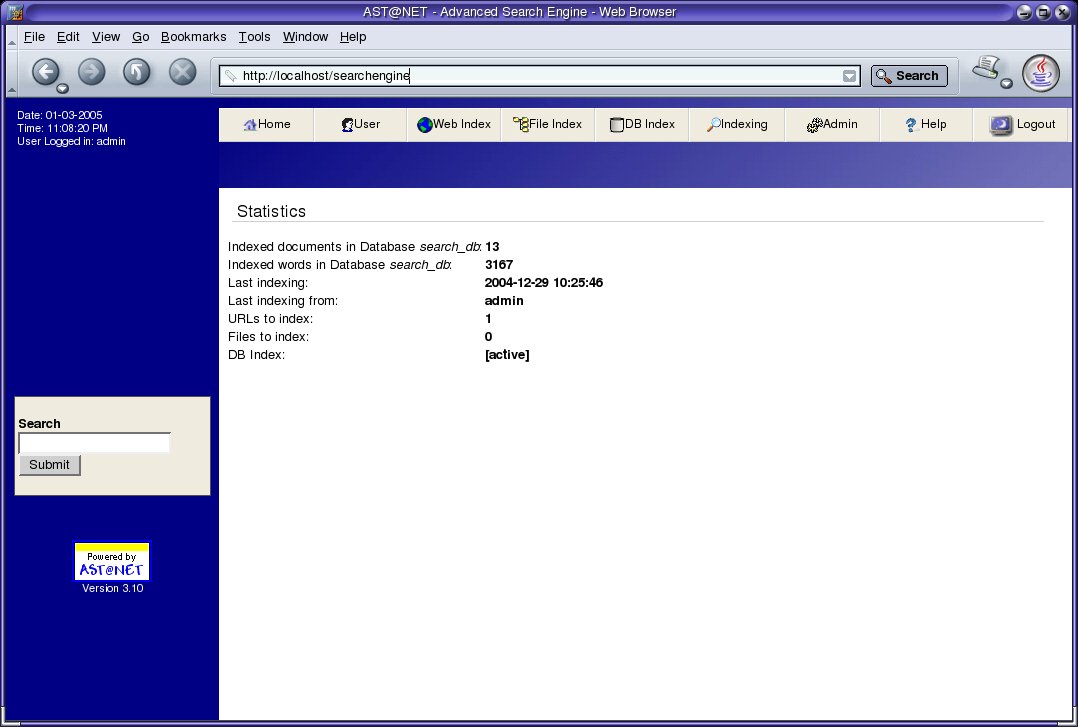The height and width of the screenshot is (727, 1078).
Task: Open the Admin section
Action: click(832, 124)
